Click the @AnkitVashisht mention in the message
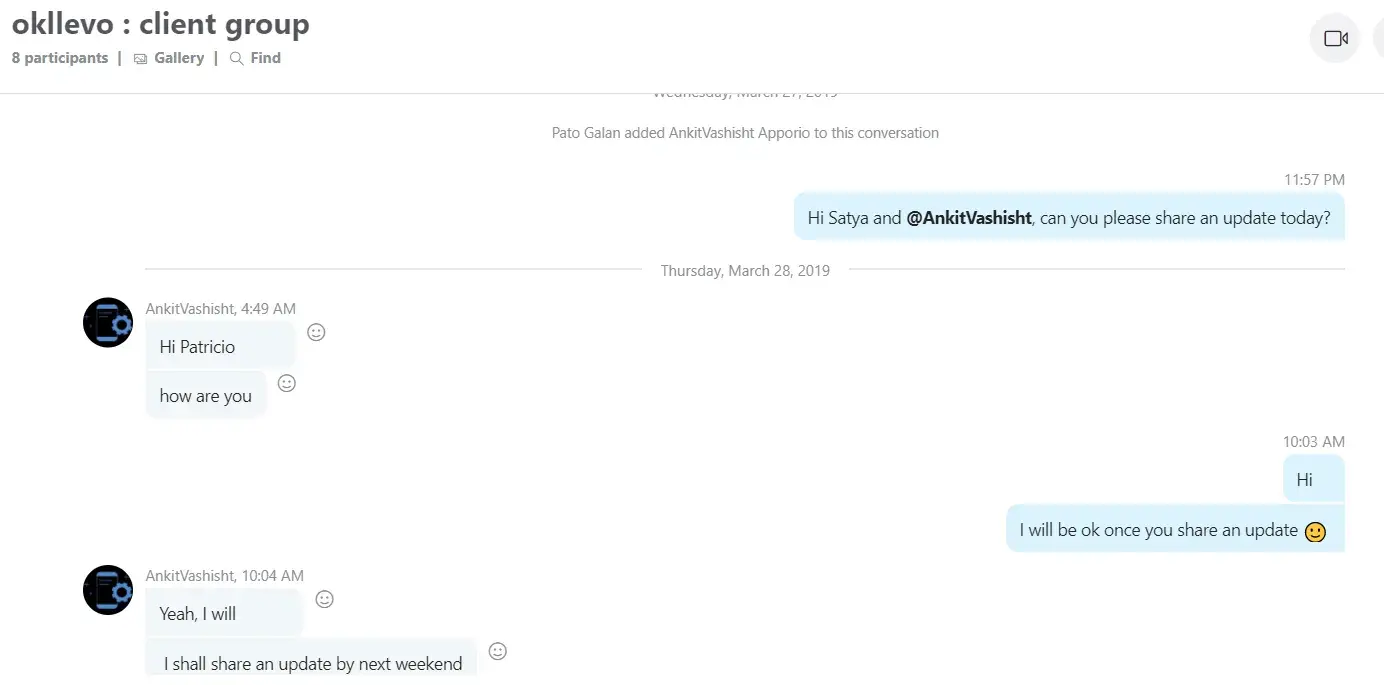 [968, 217]
